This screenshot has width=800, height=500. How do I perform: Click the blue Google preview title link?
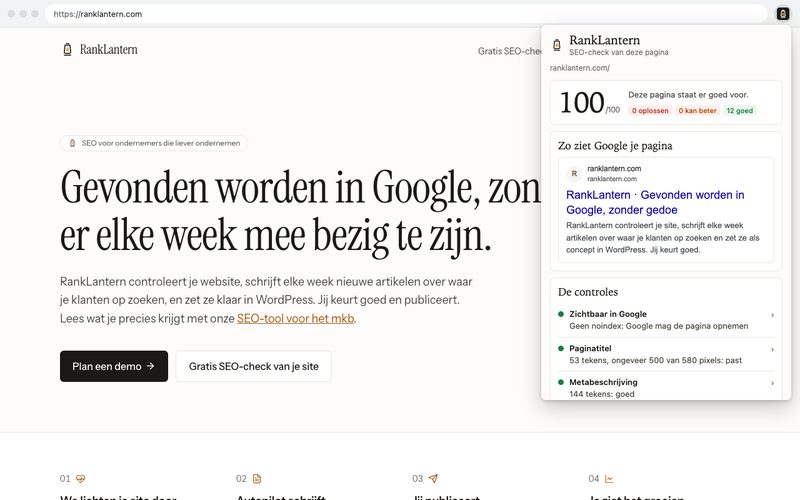(655, 202)
